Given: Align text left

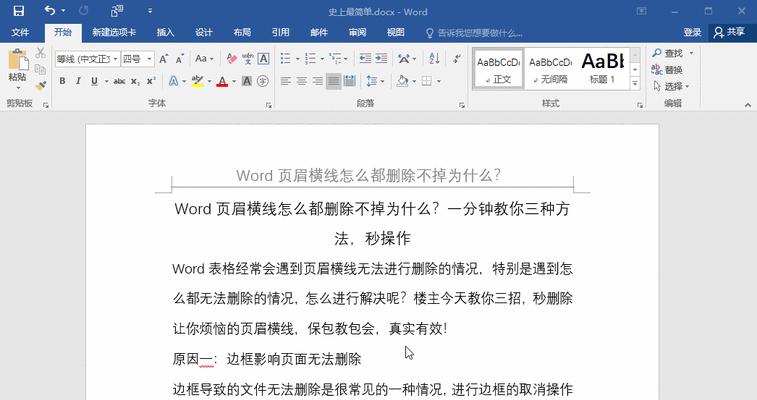Looking at the screenshot, I should pyautogui.click(x=286, y=81).
